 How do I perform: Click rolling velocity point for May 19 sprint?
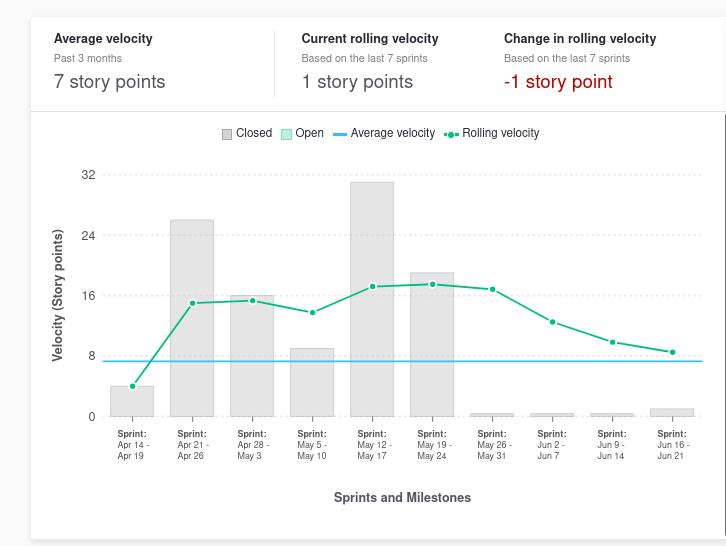432,284
